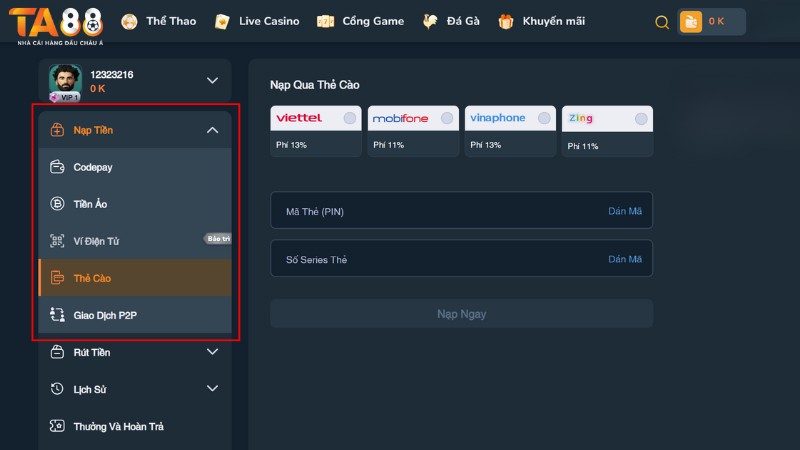The height and width of the screenshot is (450, 800).
Task: Click the vinaphone logo
Action: click(x=497, y=118)
